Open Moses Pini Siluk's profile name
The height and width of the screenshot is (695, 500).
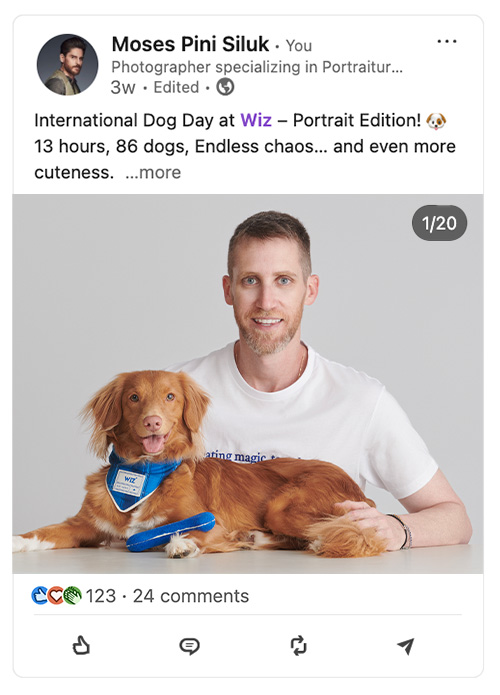click(x=190, y=44)
